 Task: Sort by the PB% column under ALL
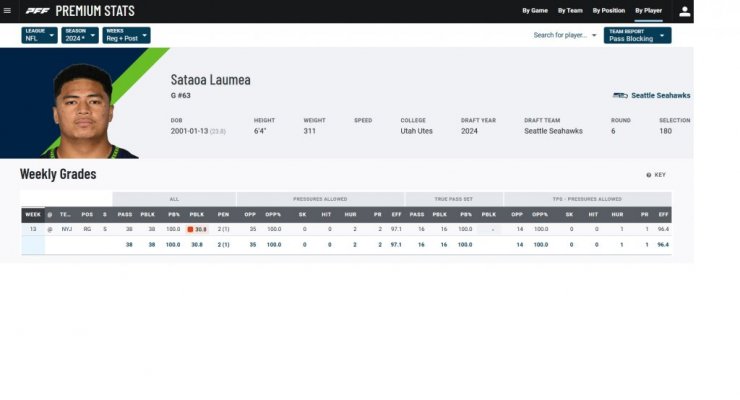174,215
